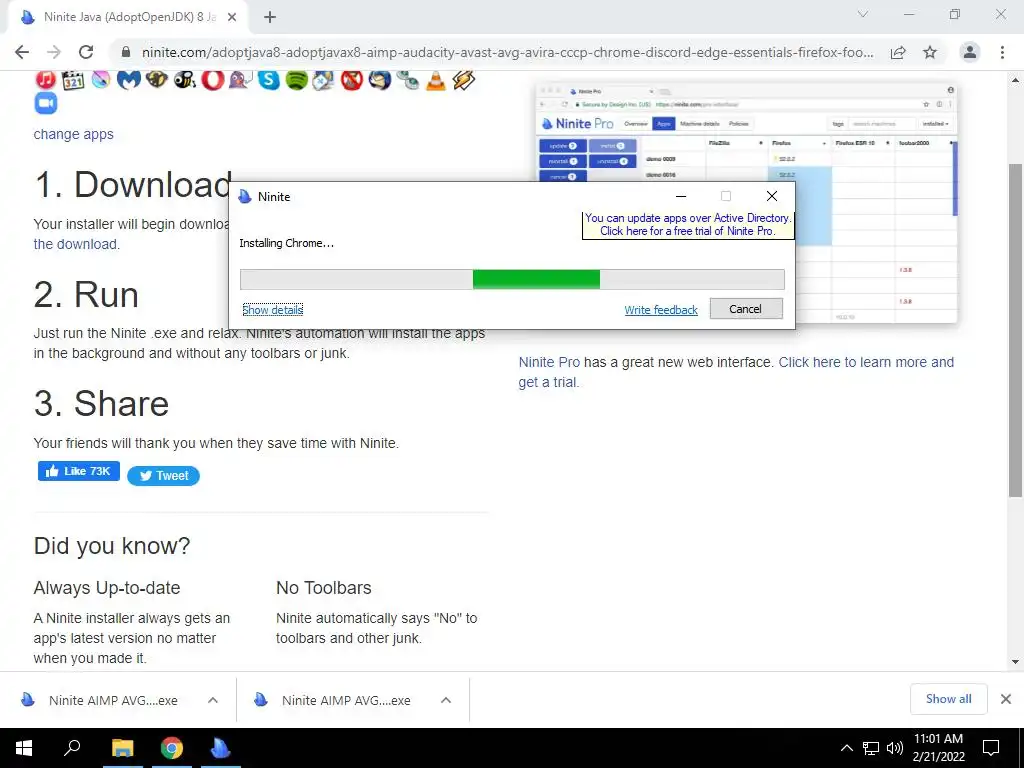
Task: Click the 'No Toolbars' heading
Action: pyautogui.click(x=323, y=588)
